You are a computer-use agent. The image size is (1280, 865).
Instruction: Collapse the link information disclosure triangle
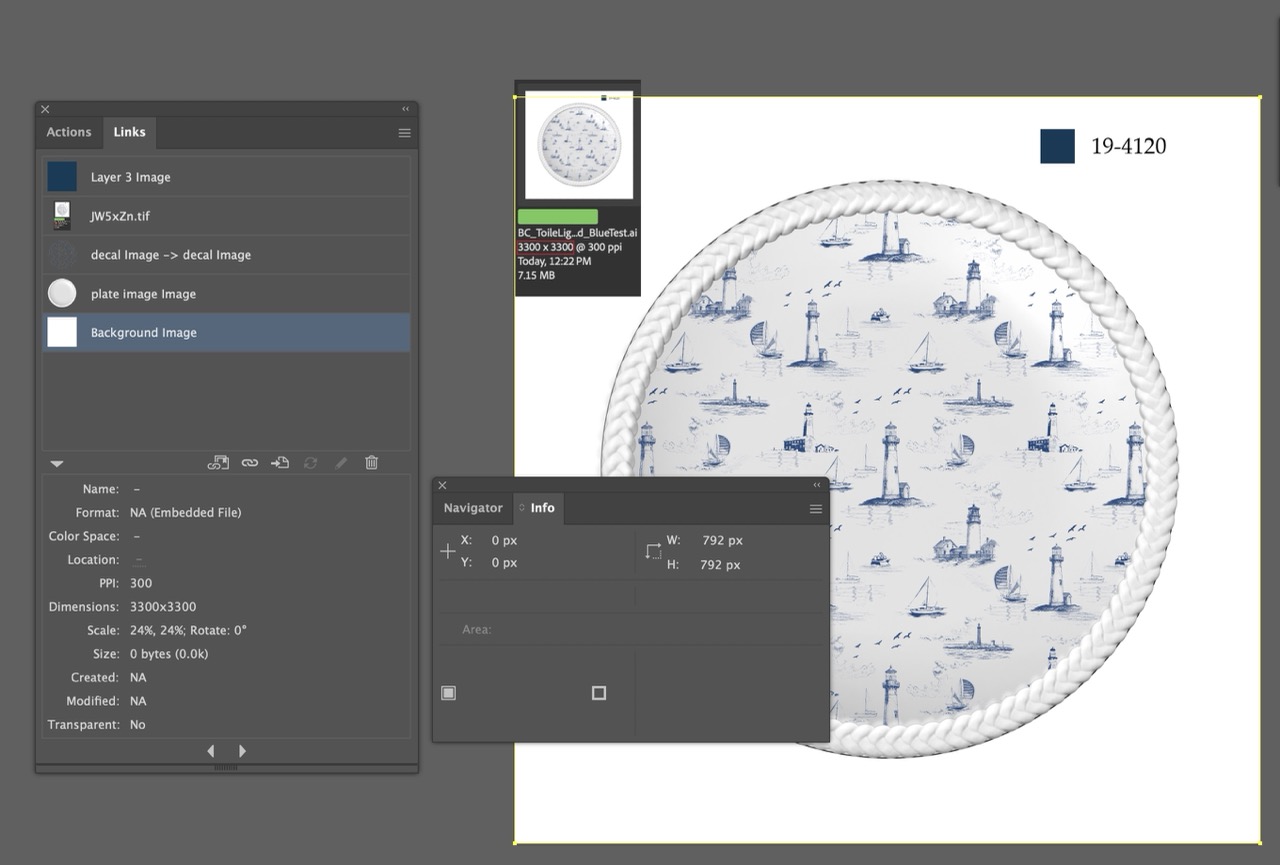pyautogui.click(x=56, y=463)
